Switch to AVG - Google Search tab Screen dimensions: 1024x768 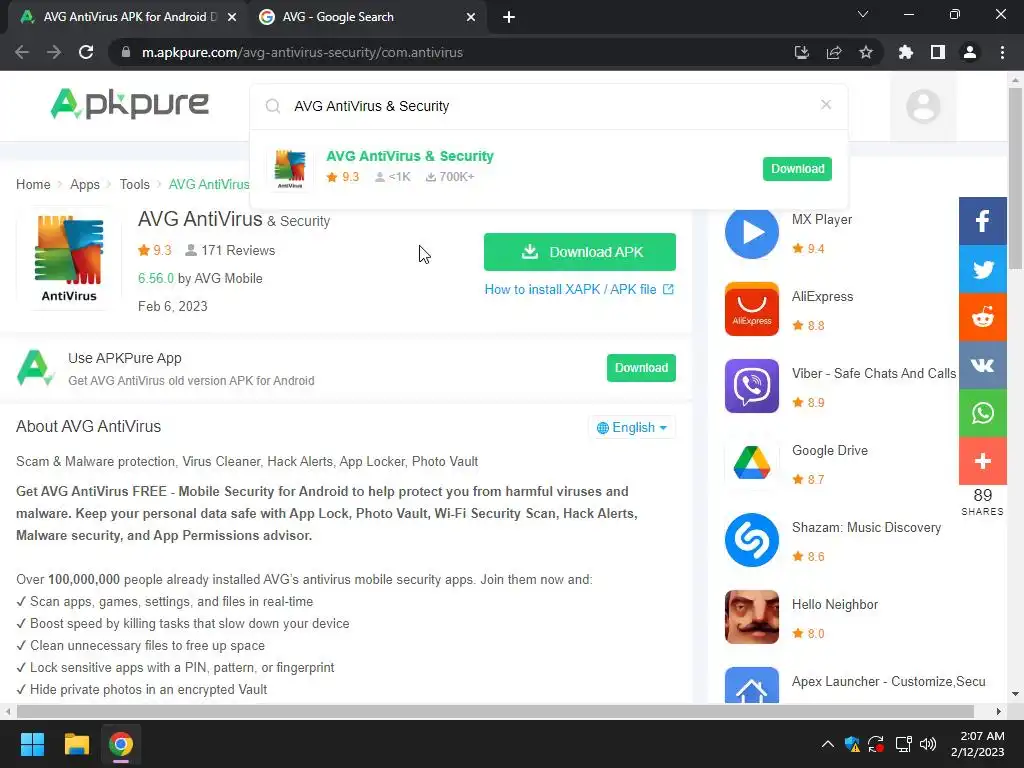368,17
